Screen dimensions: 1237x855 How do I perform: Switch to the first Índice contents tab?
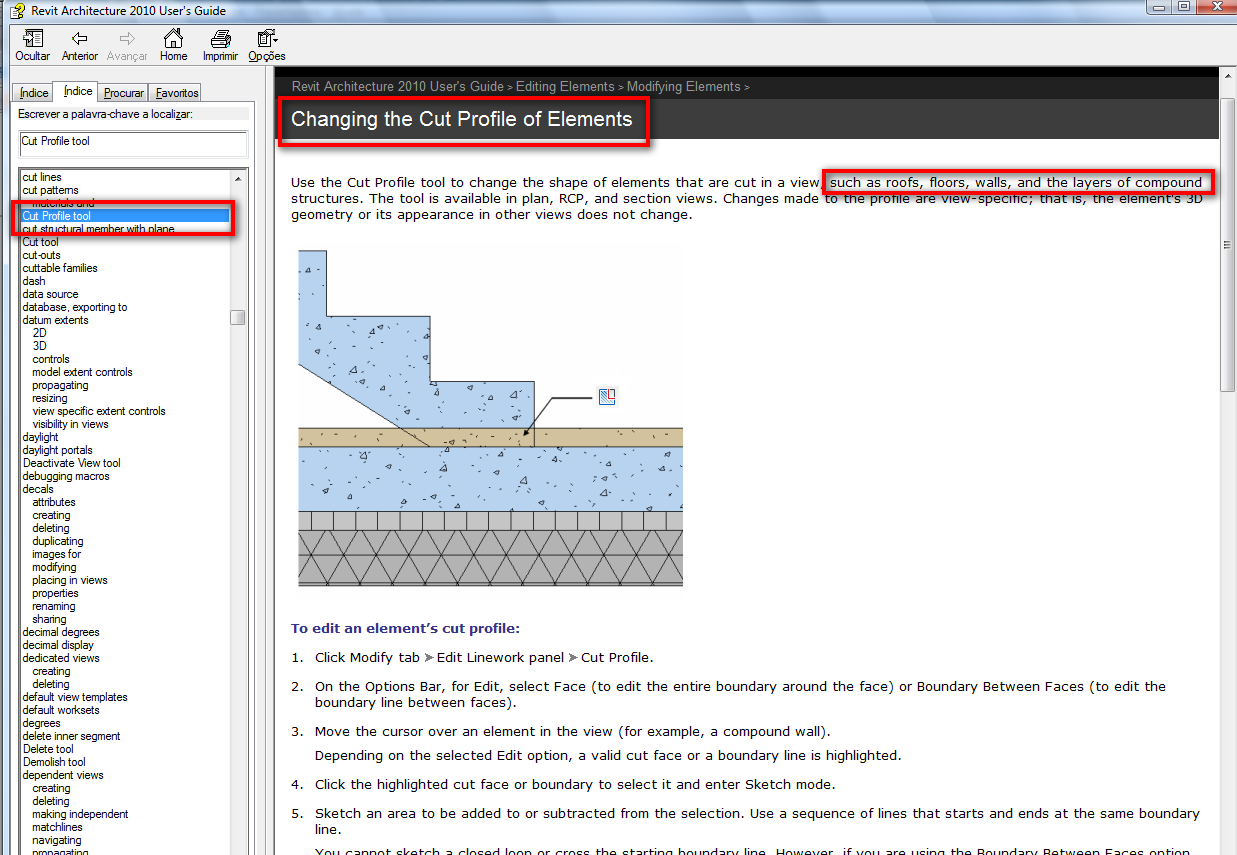coord(34,93)
